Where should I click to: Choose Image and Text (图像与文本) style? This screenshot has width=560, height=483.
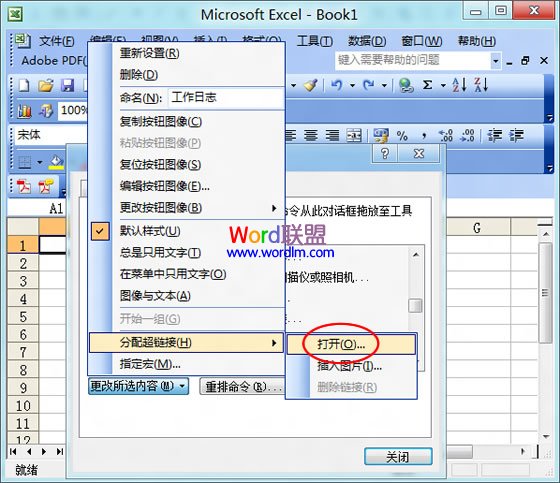click(155, 296)
